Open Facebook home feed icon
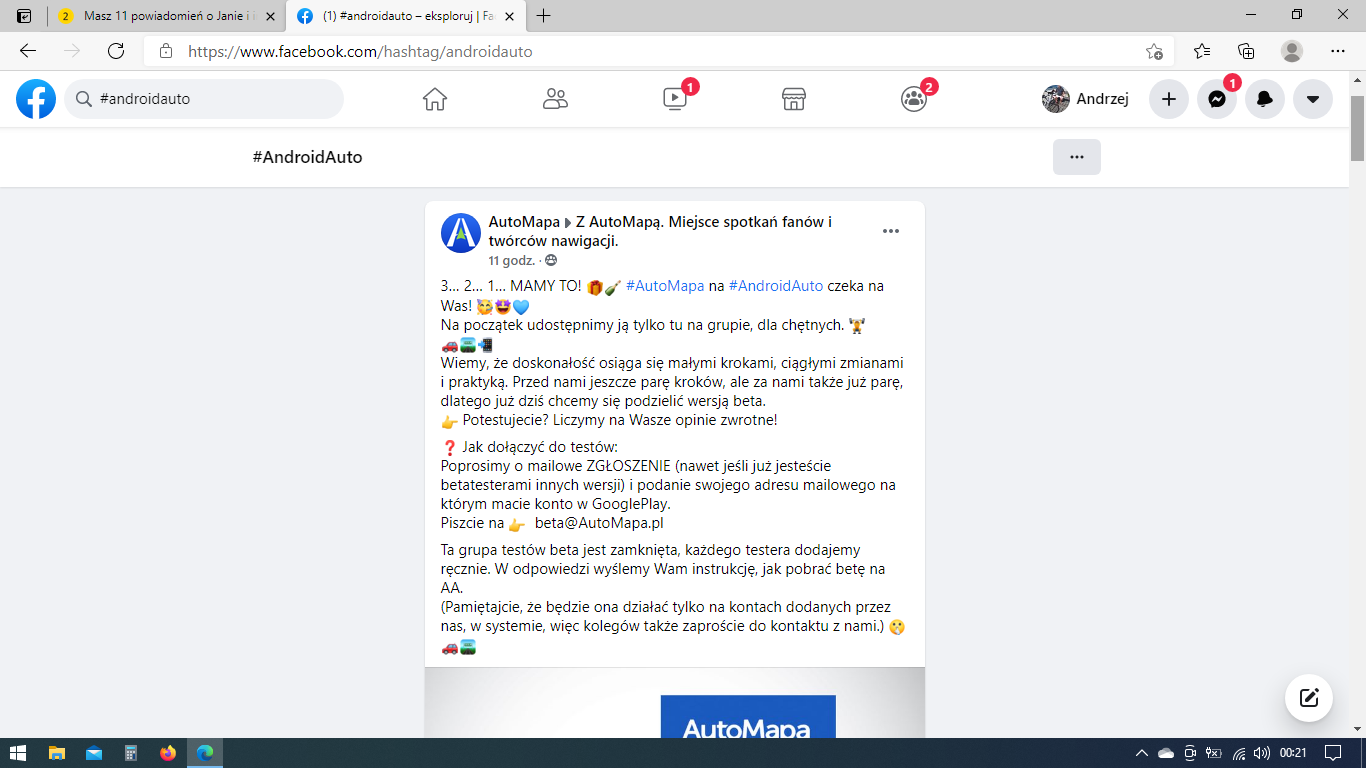1366x768 pixels. [x=434, y=99]
